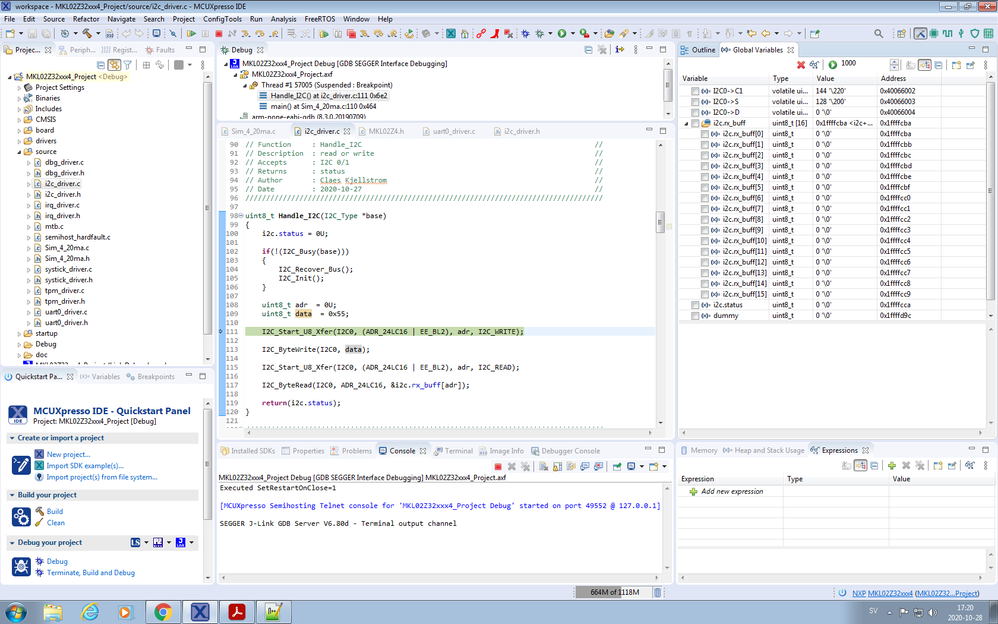Click NXP MKL02Z32xxx4 status bar link
The height and width of the screenshot is (624, 998).
882,593
